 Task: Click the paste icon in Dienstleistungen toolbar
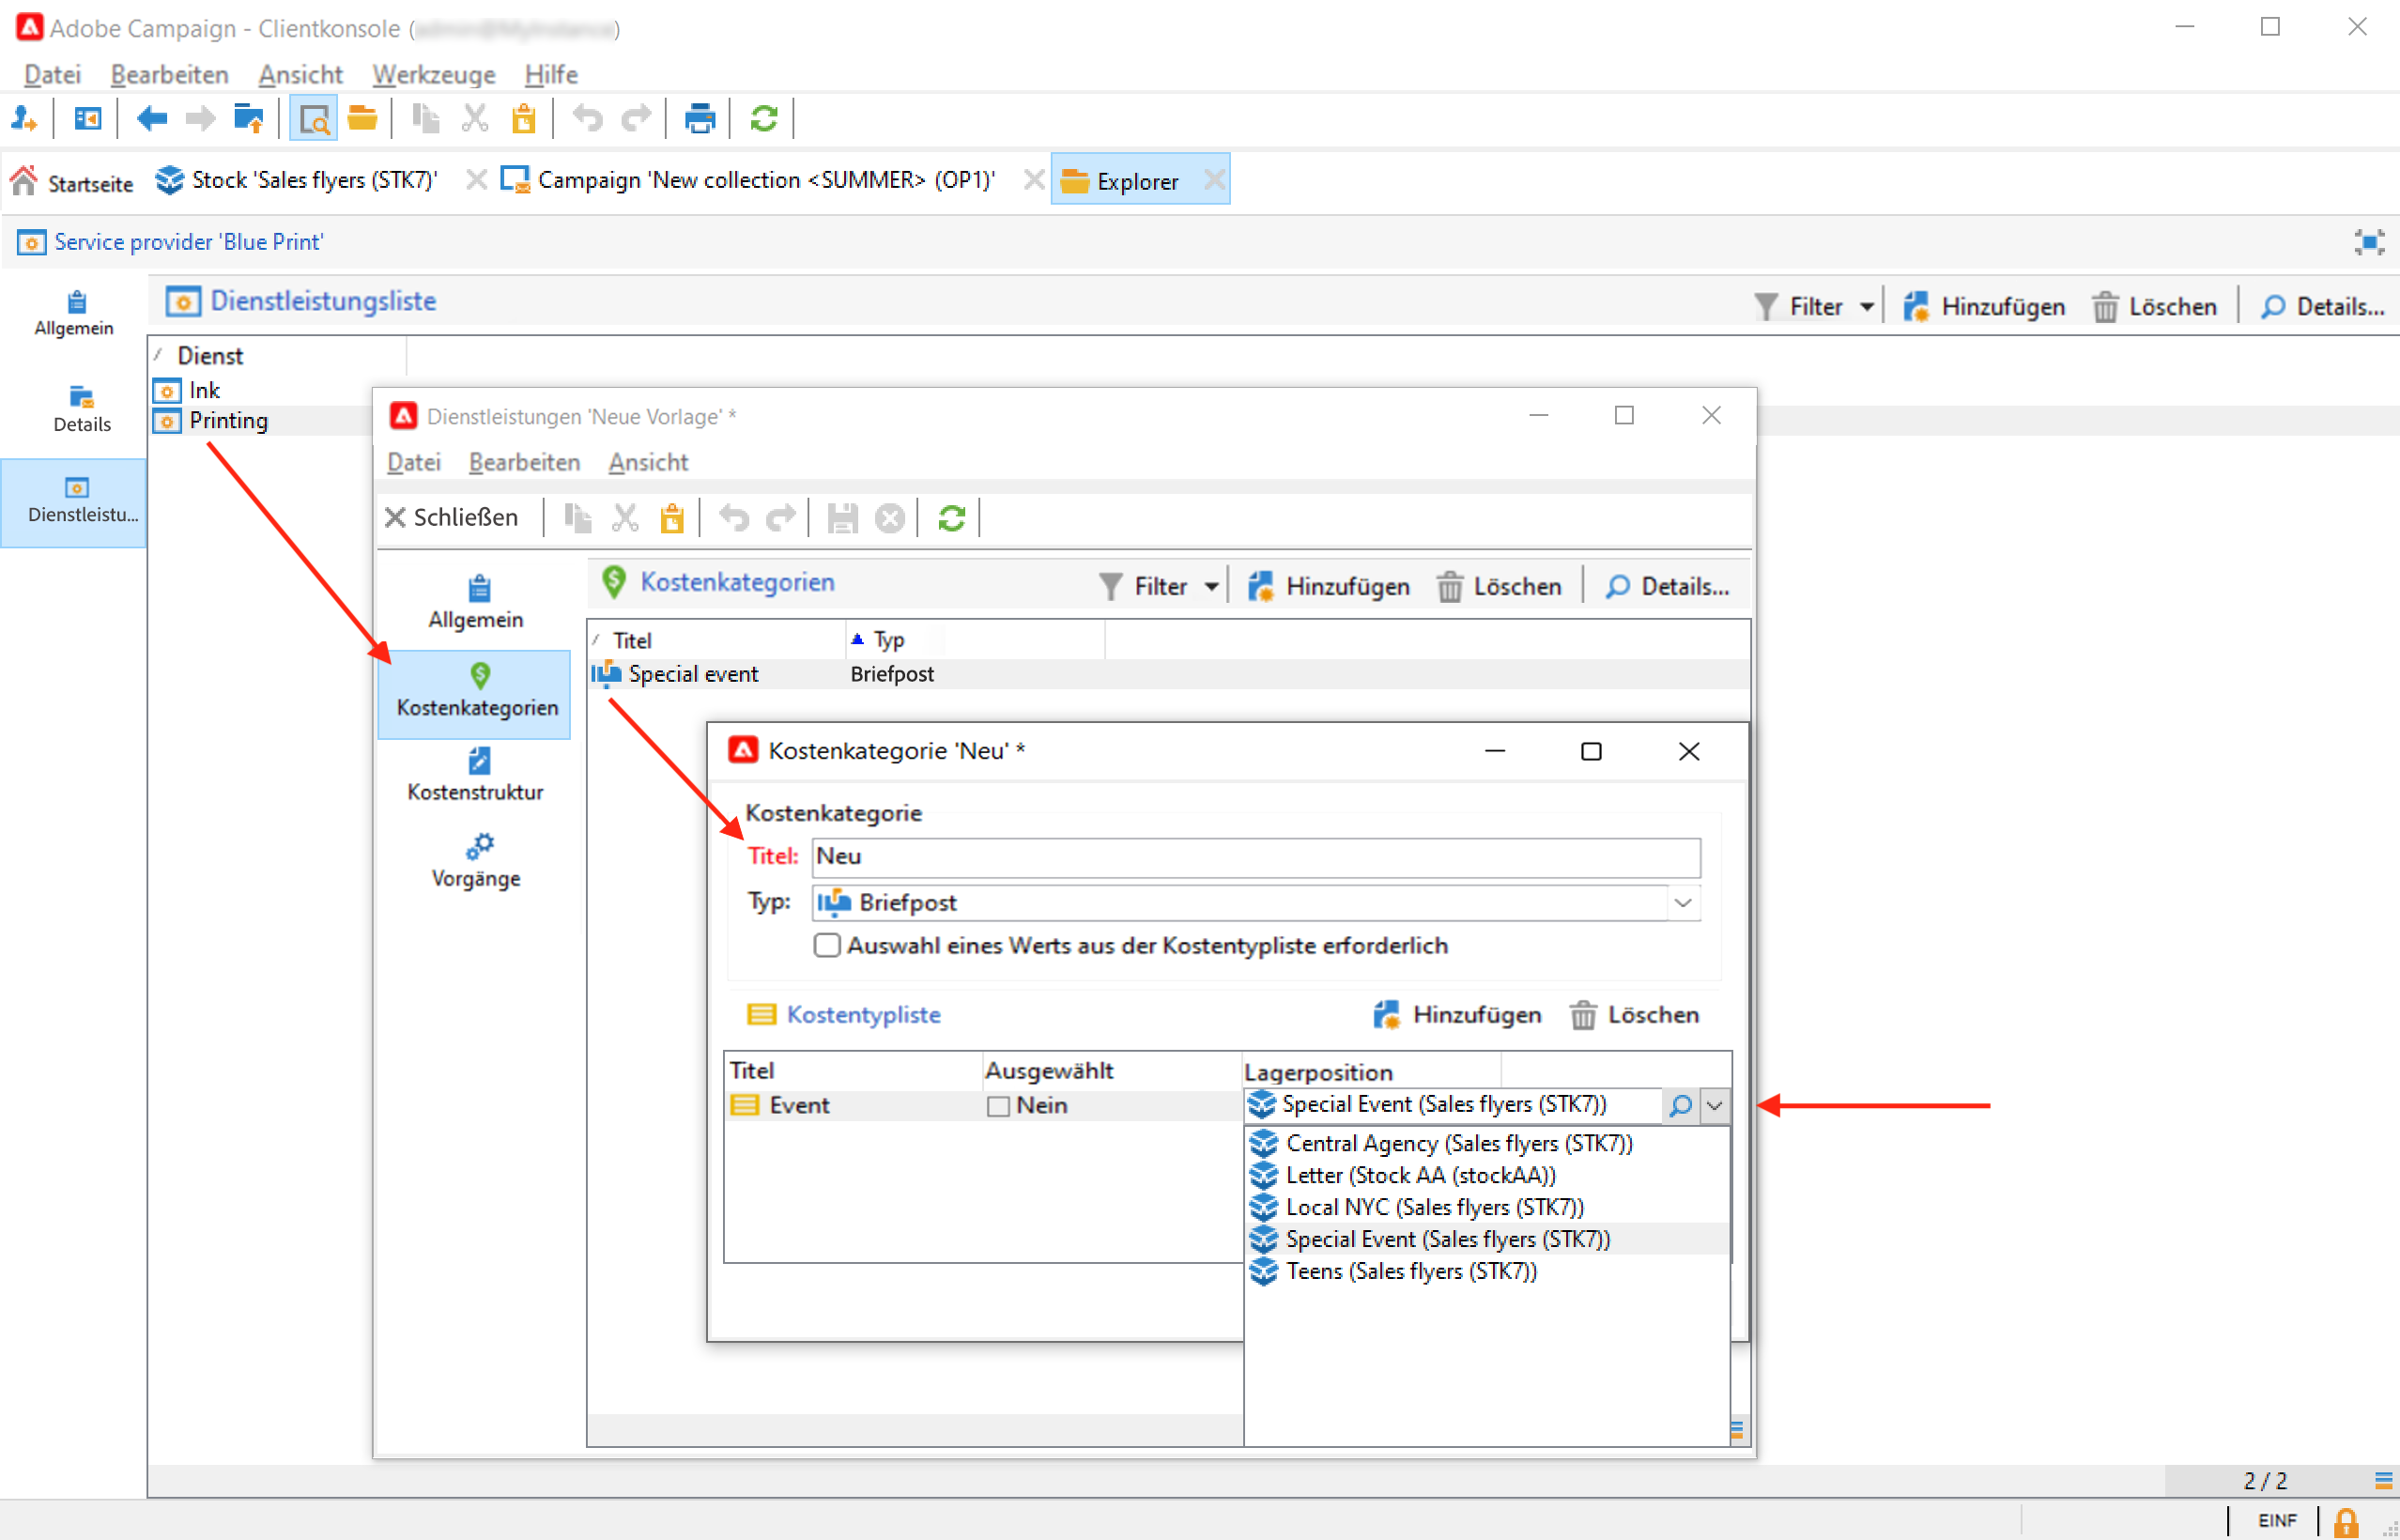672,518
